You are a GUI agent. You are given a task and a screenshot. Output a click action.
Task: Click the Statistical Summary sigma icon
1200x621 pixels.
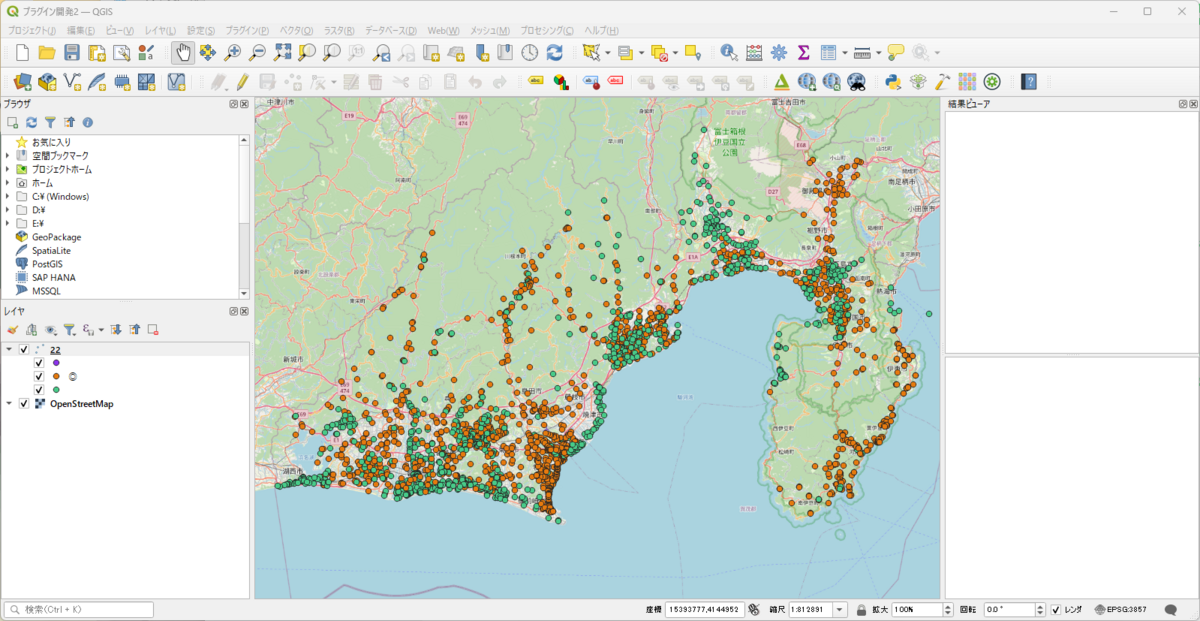(x=803, y=52)
